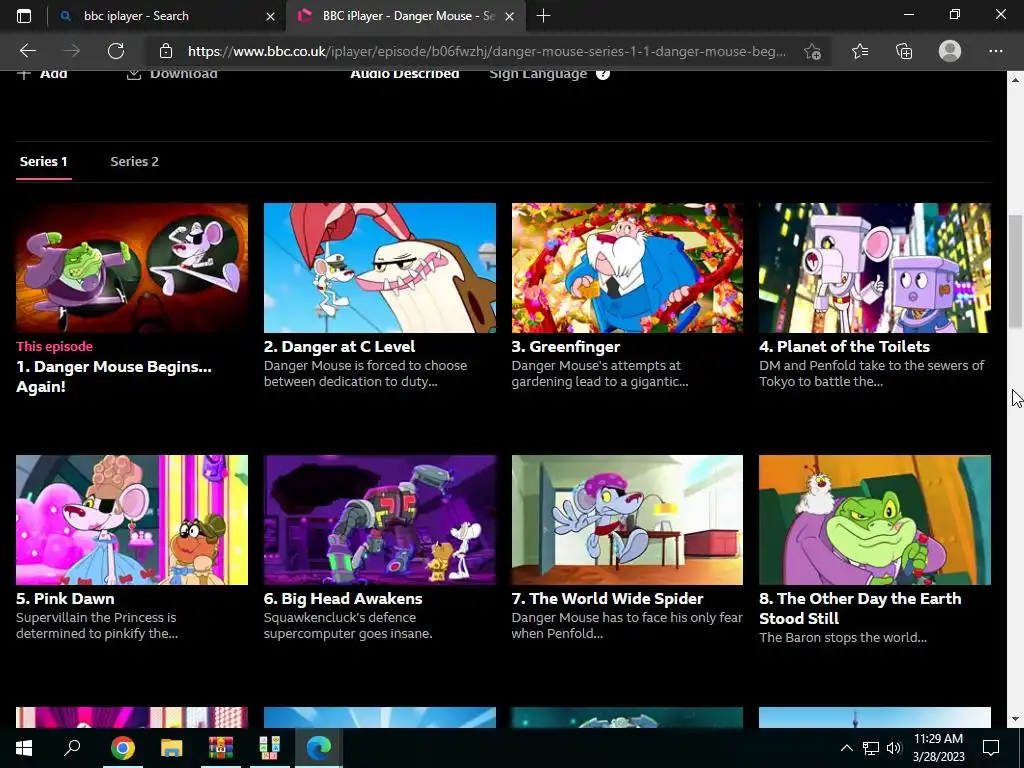Open a new browser tab

pos(543,16)
